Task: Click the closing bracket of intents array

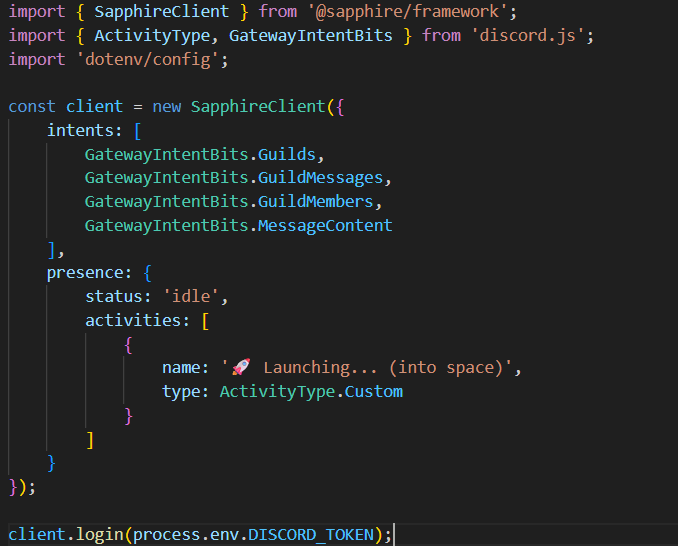Action: [51, 250]
